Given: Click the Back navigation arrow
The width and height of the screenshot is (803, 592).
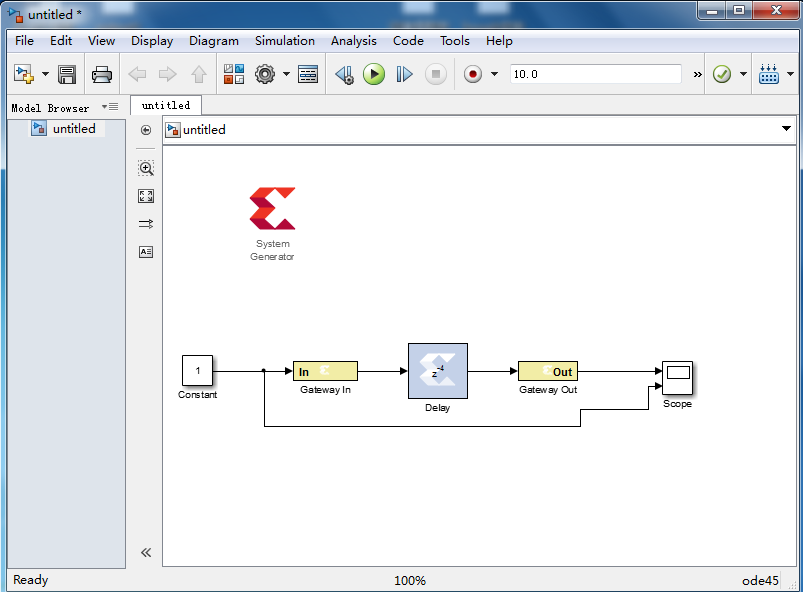Looking at the screenshot, I should click(137, 74).
